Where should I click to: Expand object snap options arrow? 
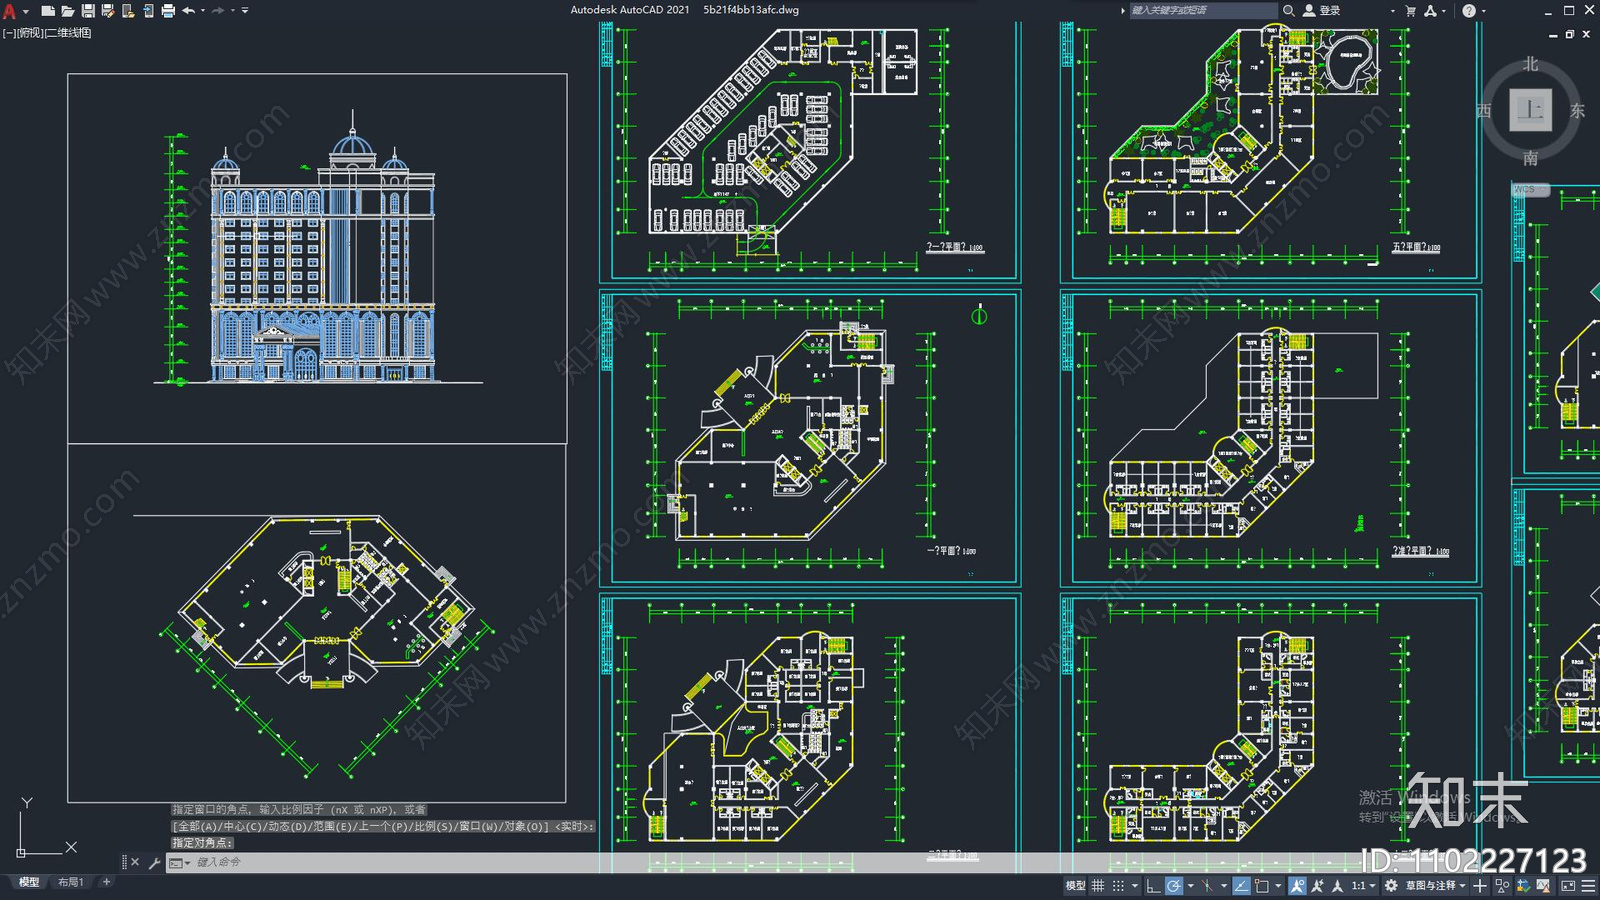coord(1278,886)
